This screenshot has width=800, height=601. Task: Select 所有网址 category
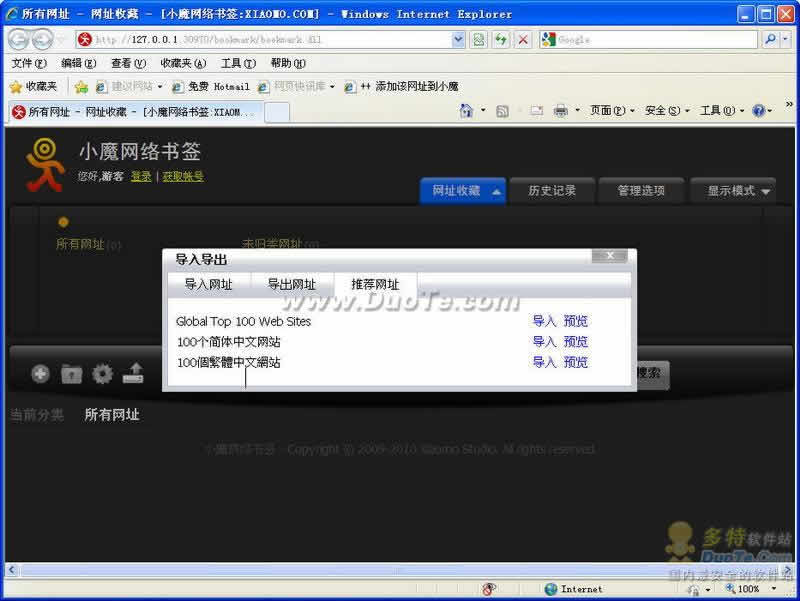point(80,244)
